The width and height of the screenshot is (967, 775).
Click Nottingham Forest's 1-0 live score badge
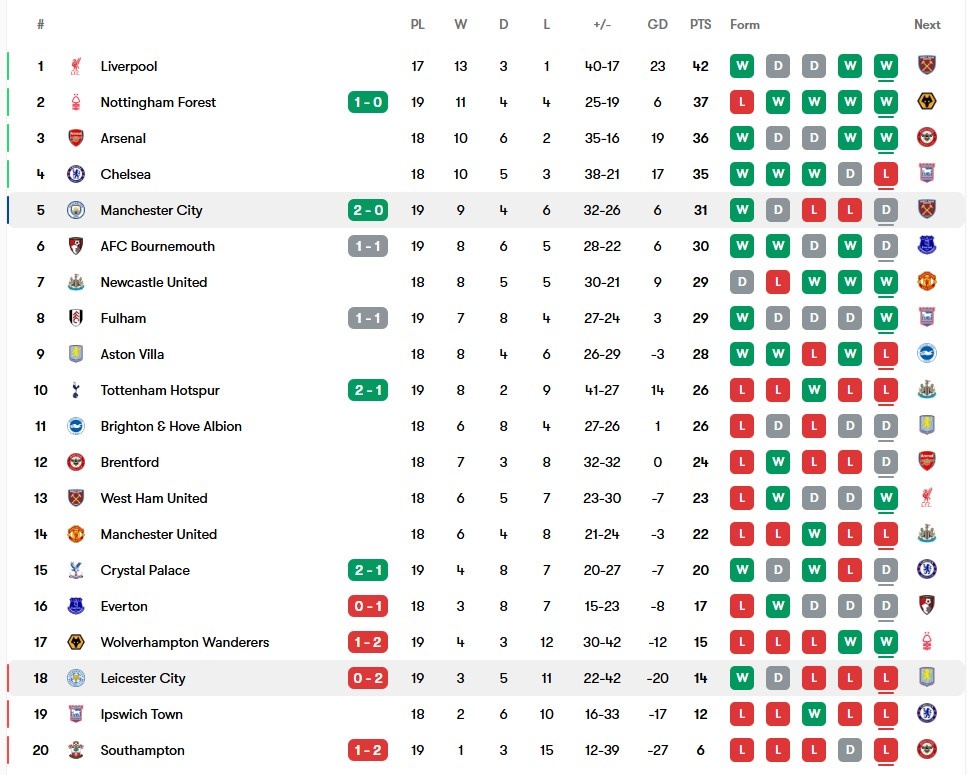(x=368, y=102)
